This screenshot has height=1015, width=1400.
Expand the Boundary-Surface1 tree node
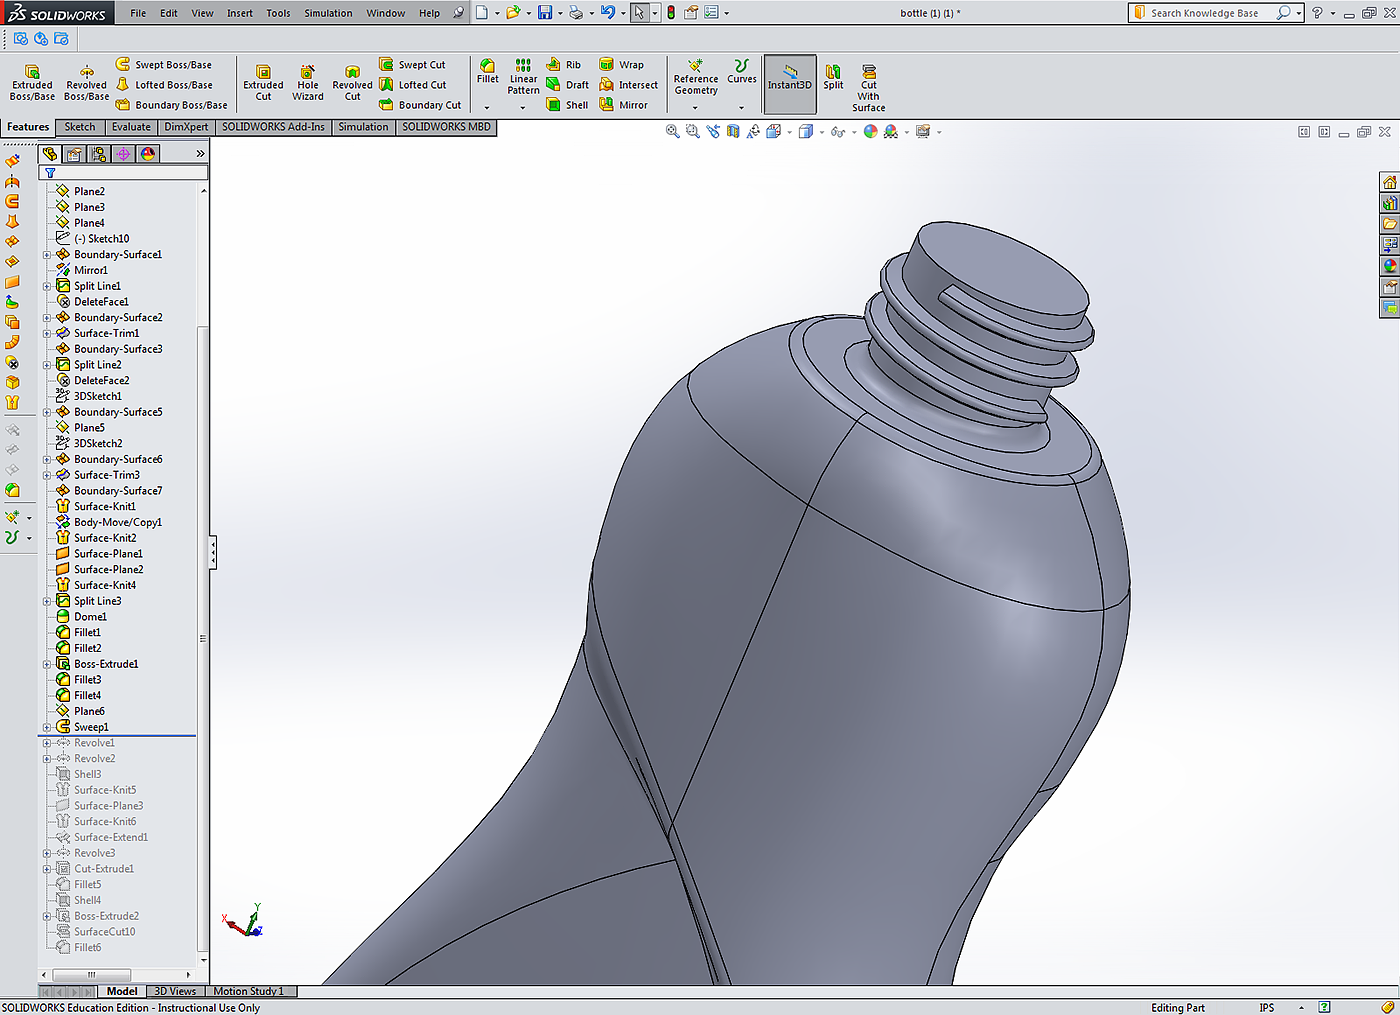47,255
